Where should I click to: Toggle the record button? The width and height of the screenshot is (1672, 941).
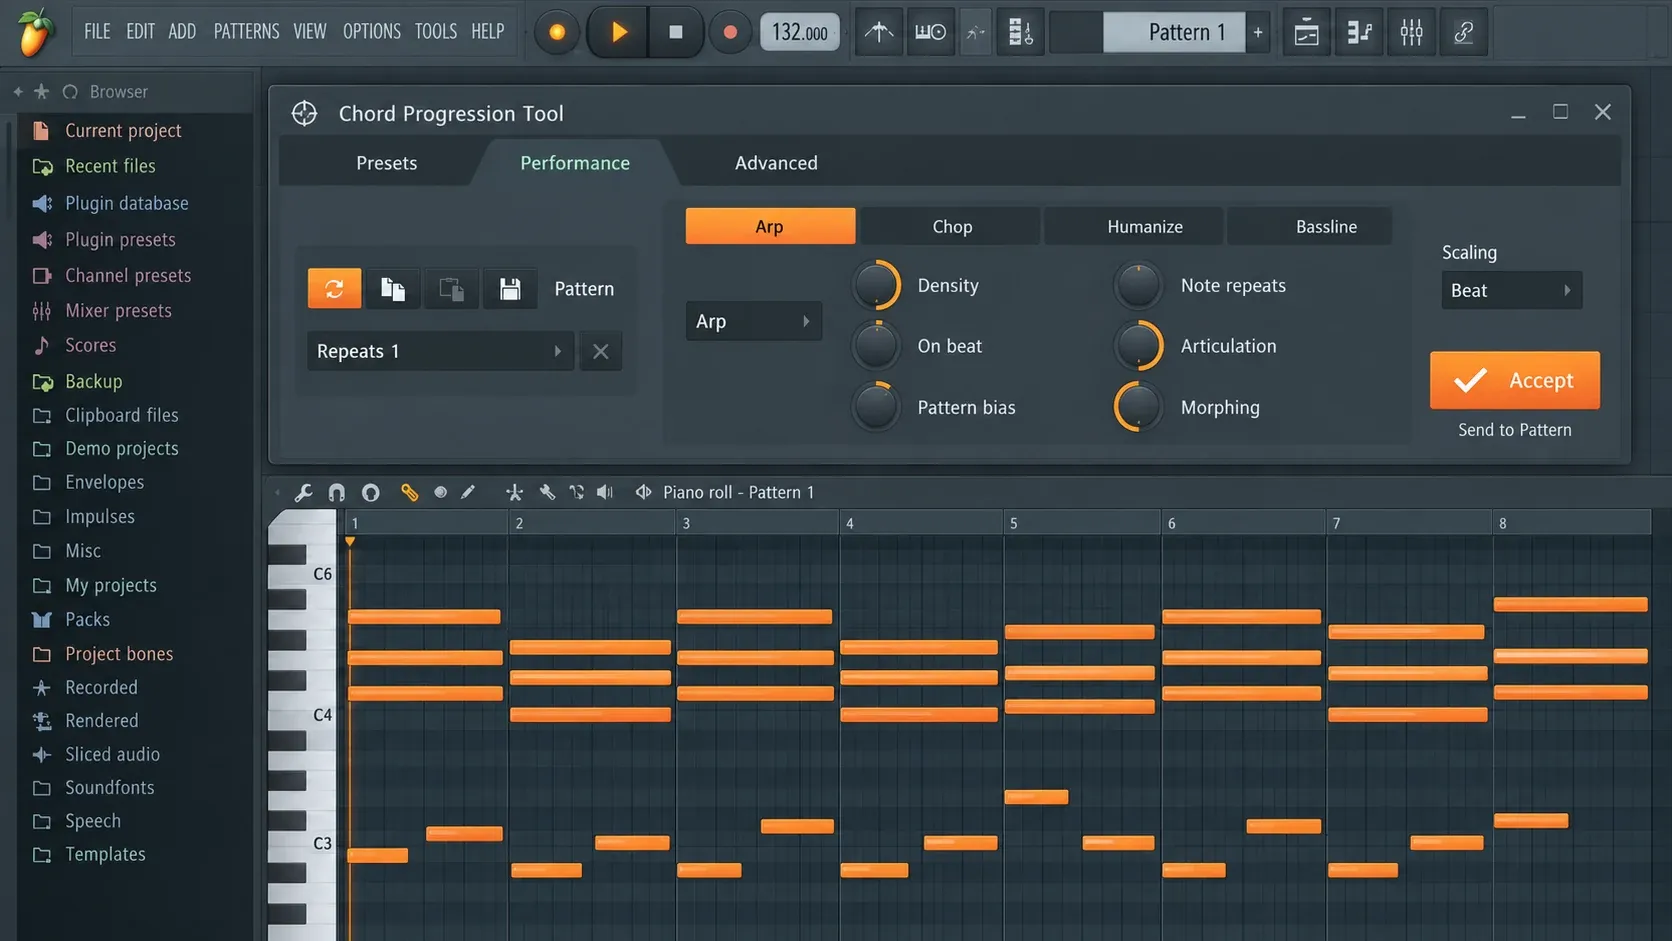(730, 32)
